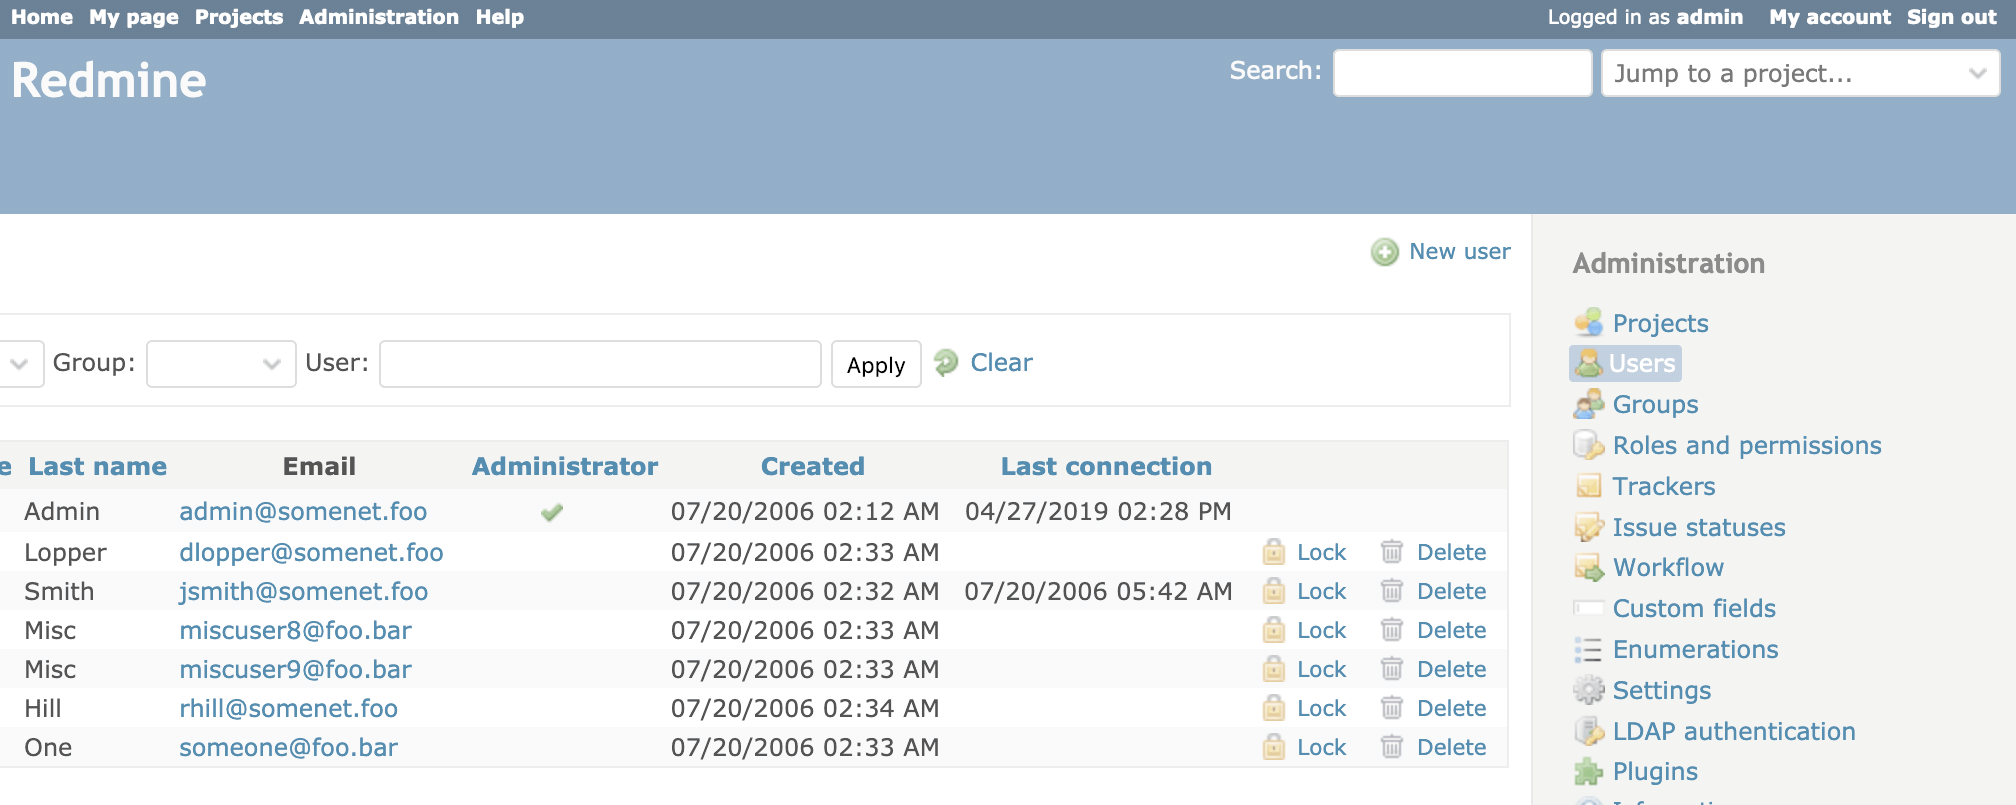2016x805 pixels.
Task: Click the New user plus icon
Action: pos(1385,252)
